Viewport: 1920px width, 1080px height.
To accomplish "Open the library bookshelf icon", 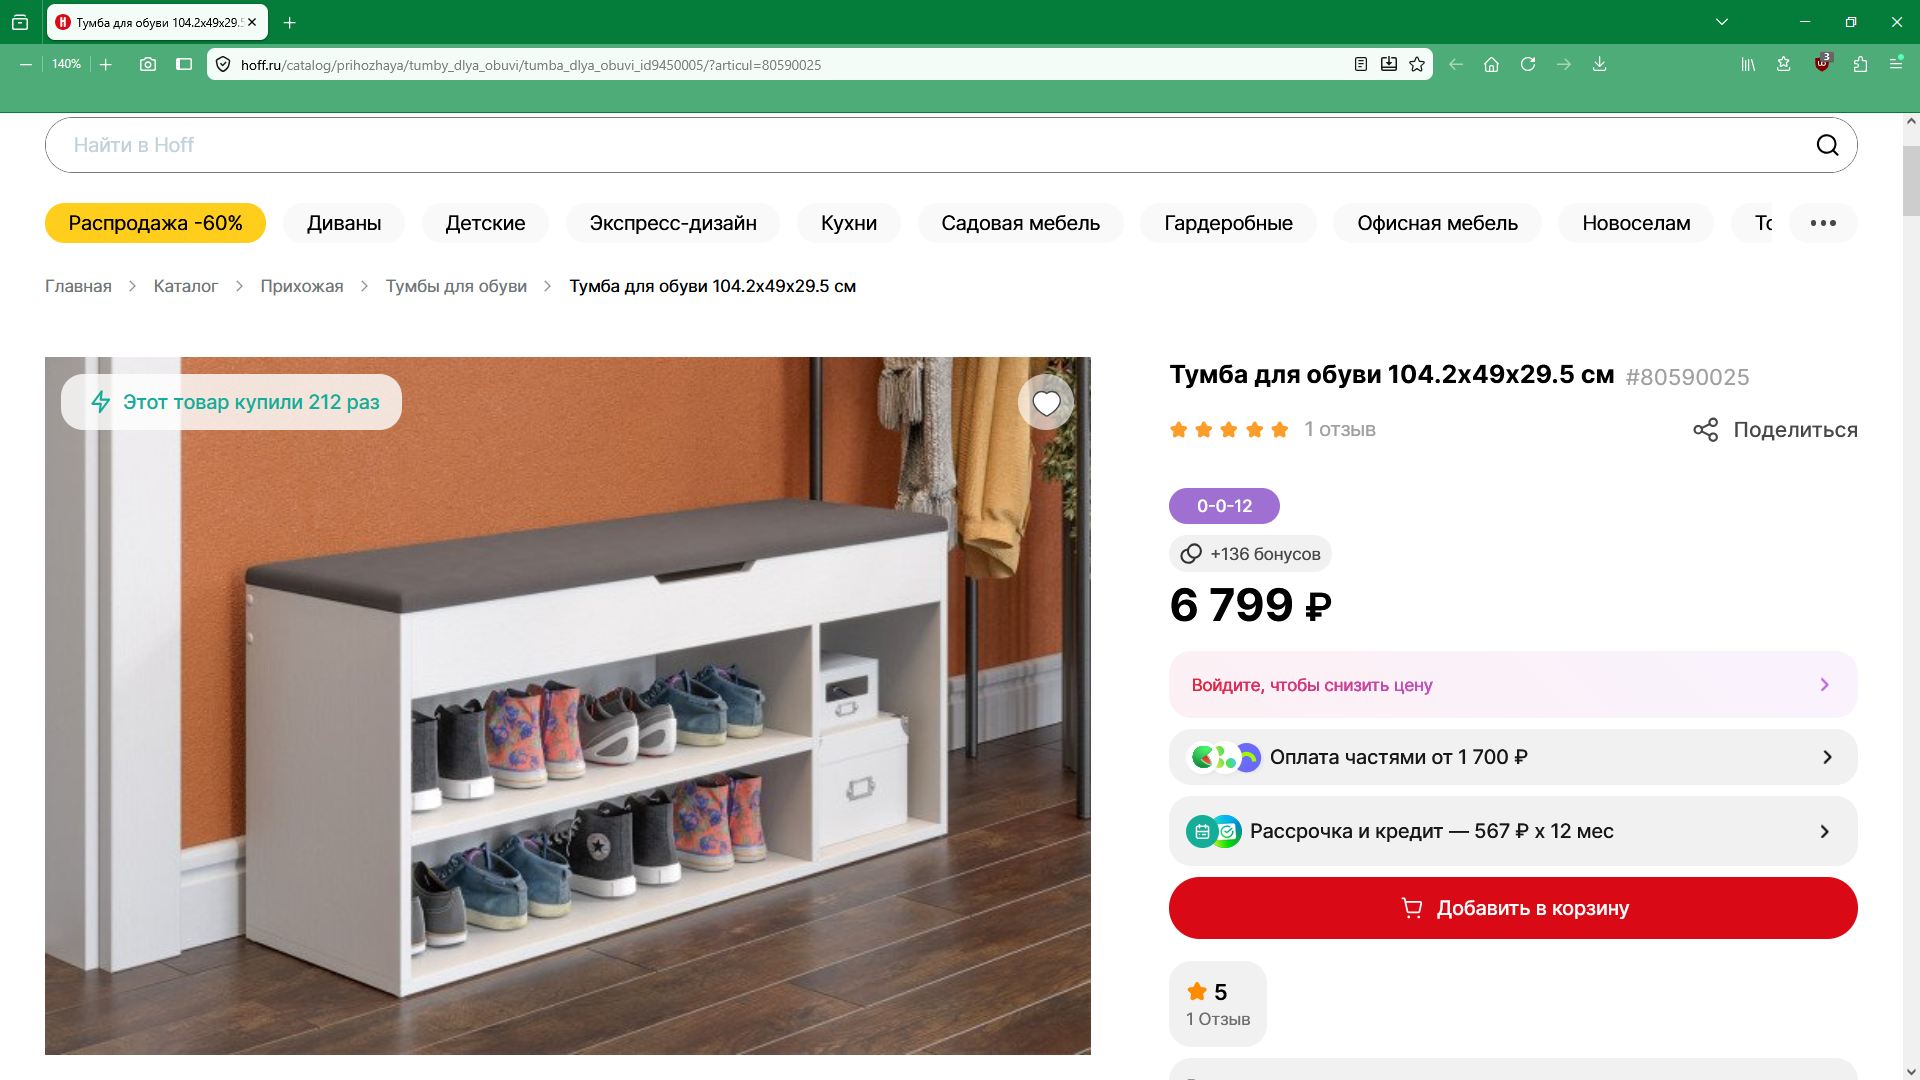I will (x=1748, y=64).
